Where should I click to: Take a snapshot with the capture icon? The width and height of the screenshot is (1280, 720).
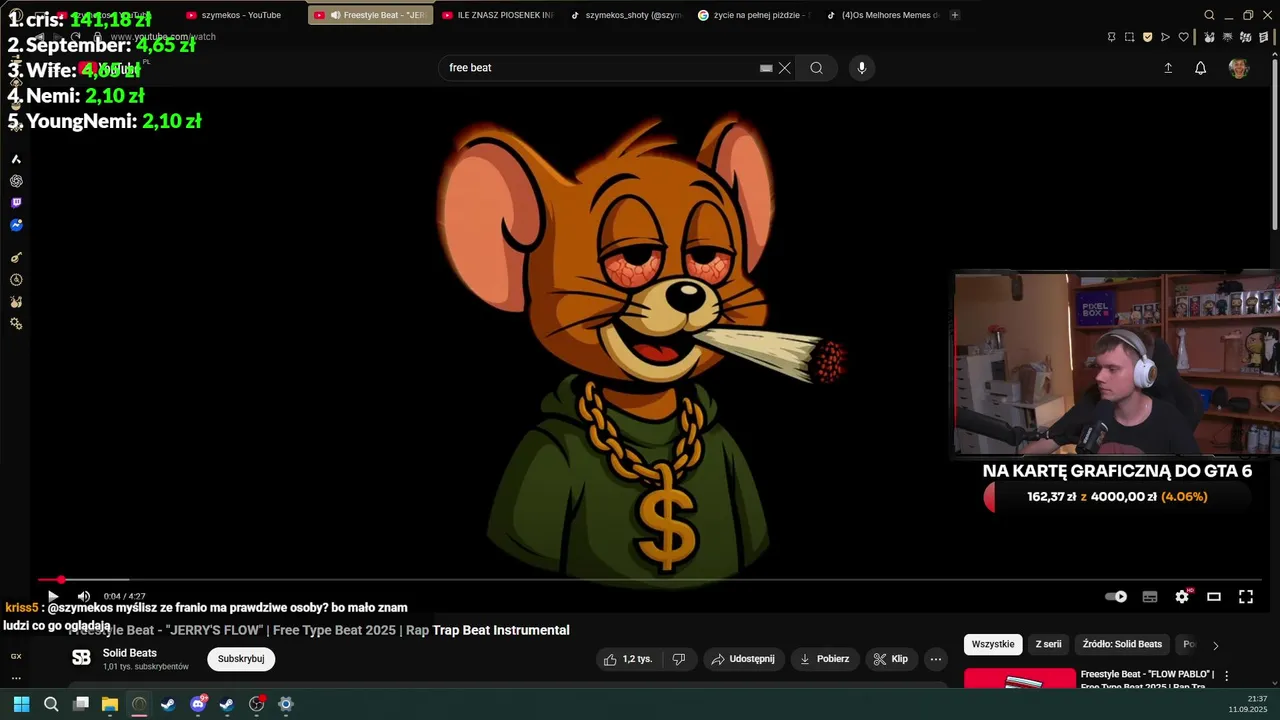coord(1129,37)
